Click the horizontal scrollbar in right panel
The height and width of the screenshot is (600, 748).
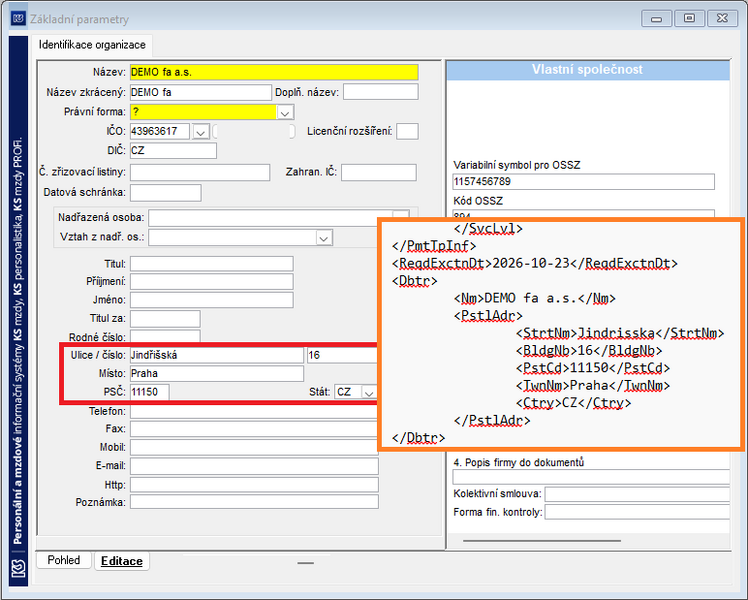542,541
